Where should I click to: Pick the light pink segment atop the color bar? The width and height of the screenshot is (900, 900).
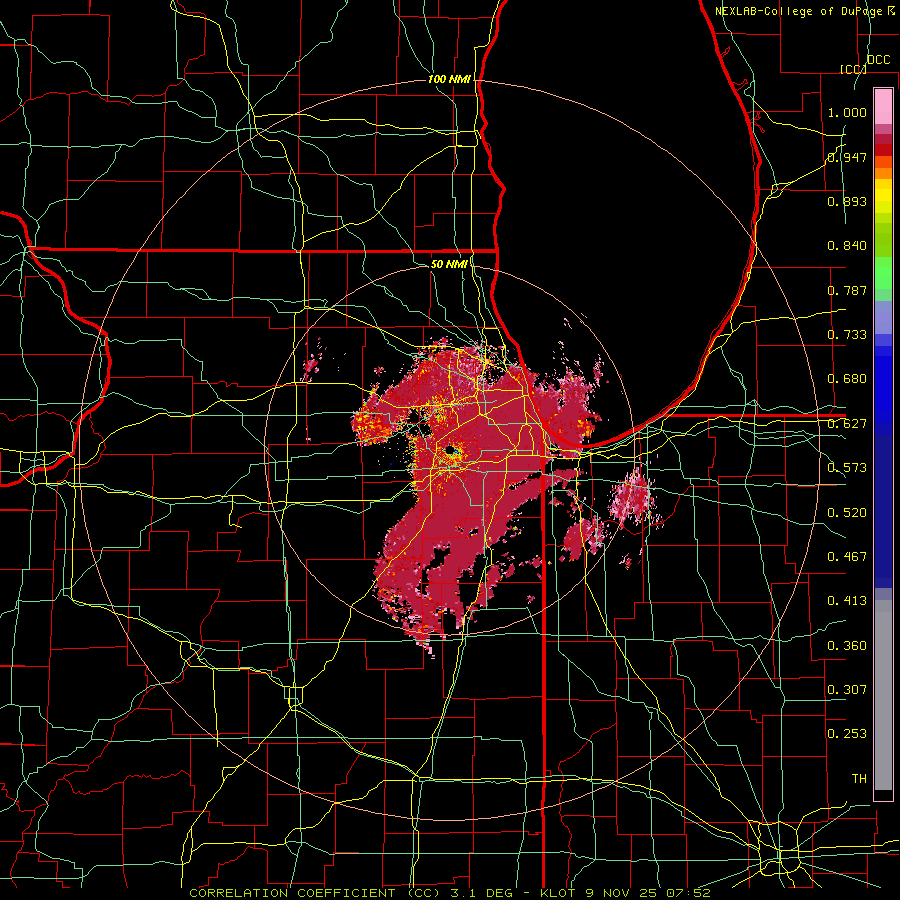[883, 107]
